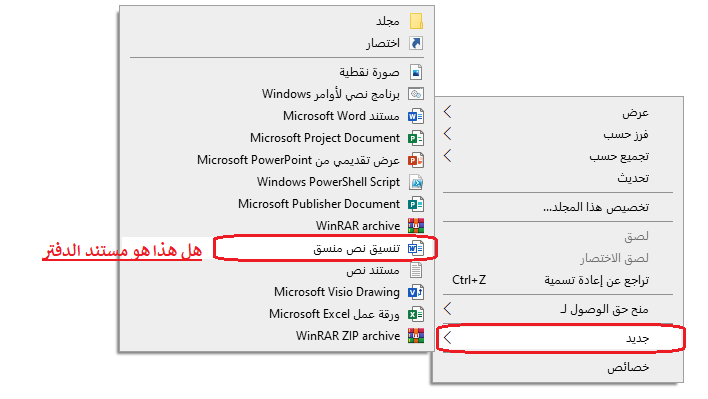Screen dimensions: 708x399
Task: Click the bitmap image icon beside صورة نقطية
Action: click(416, 72)
